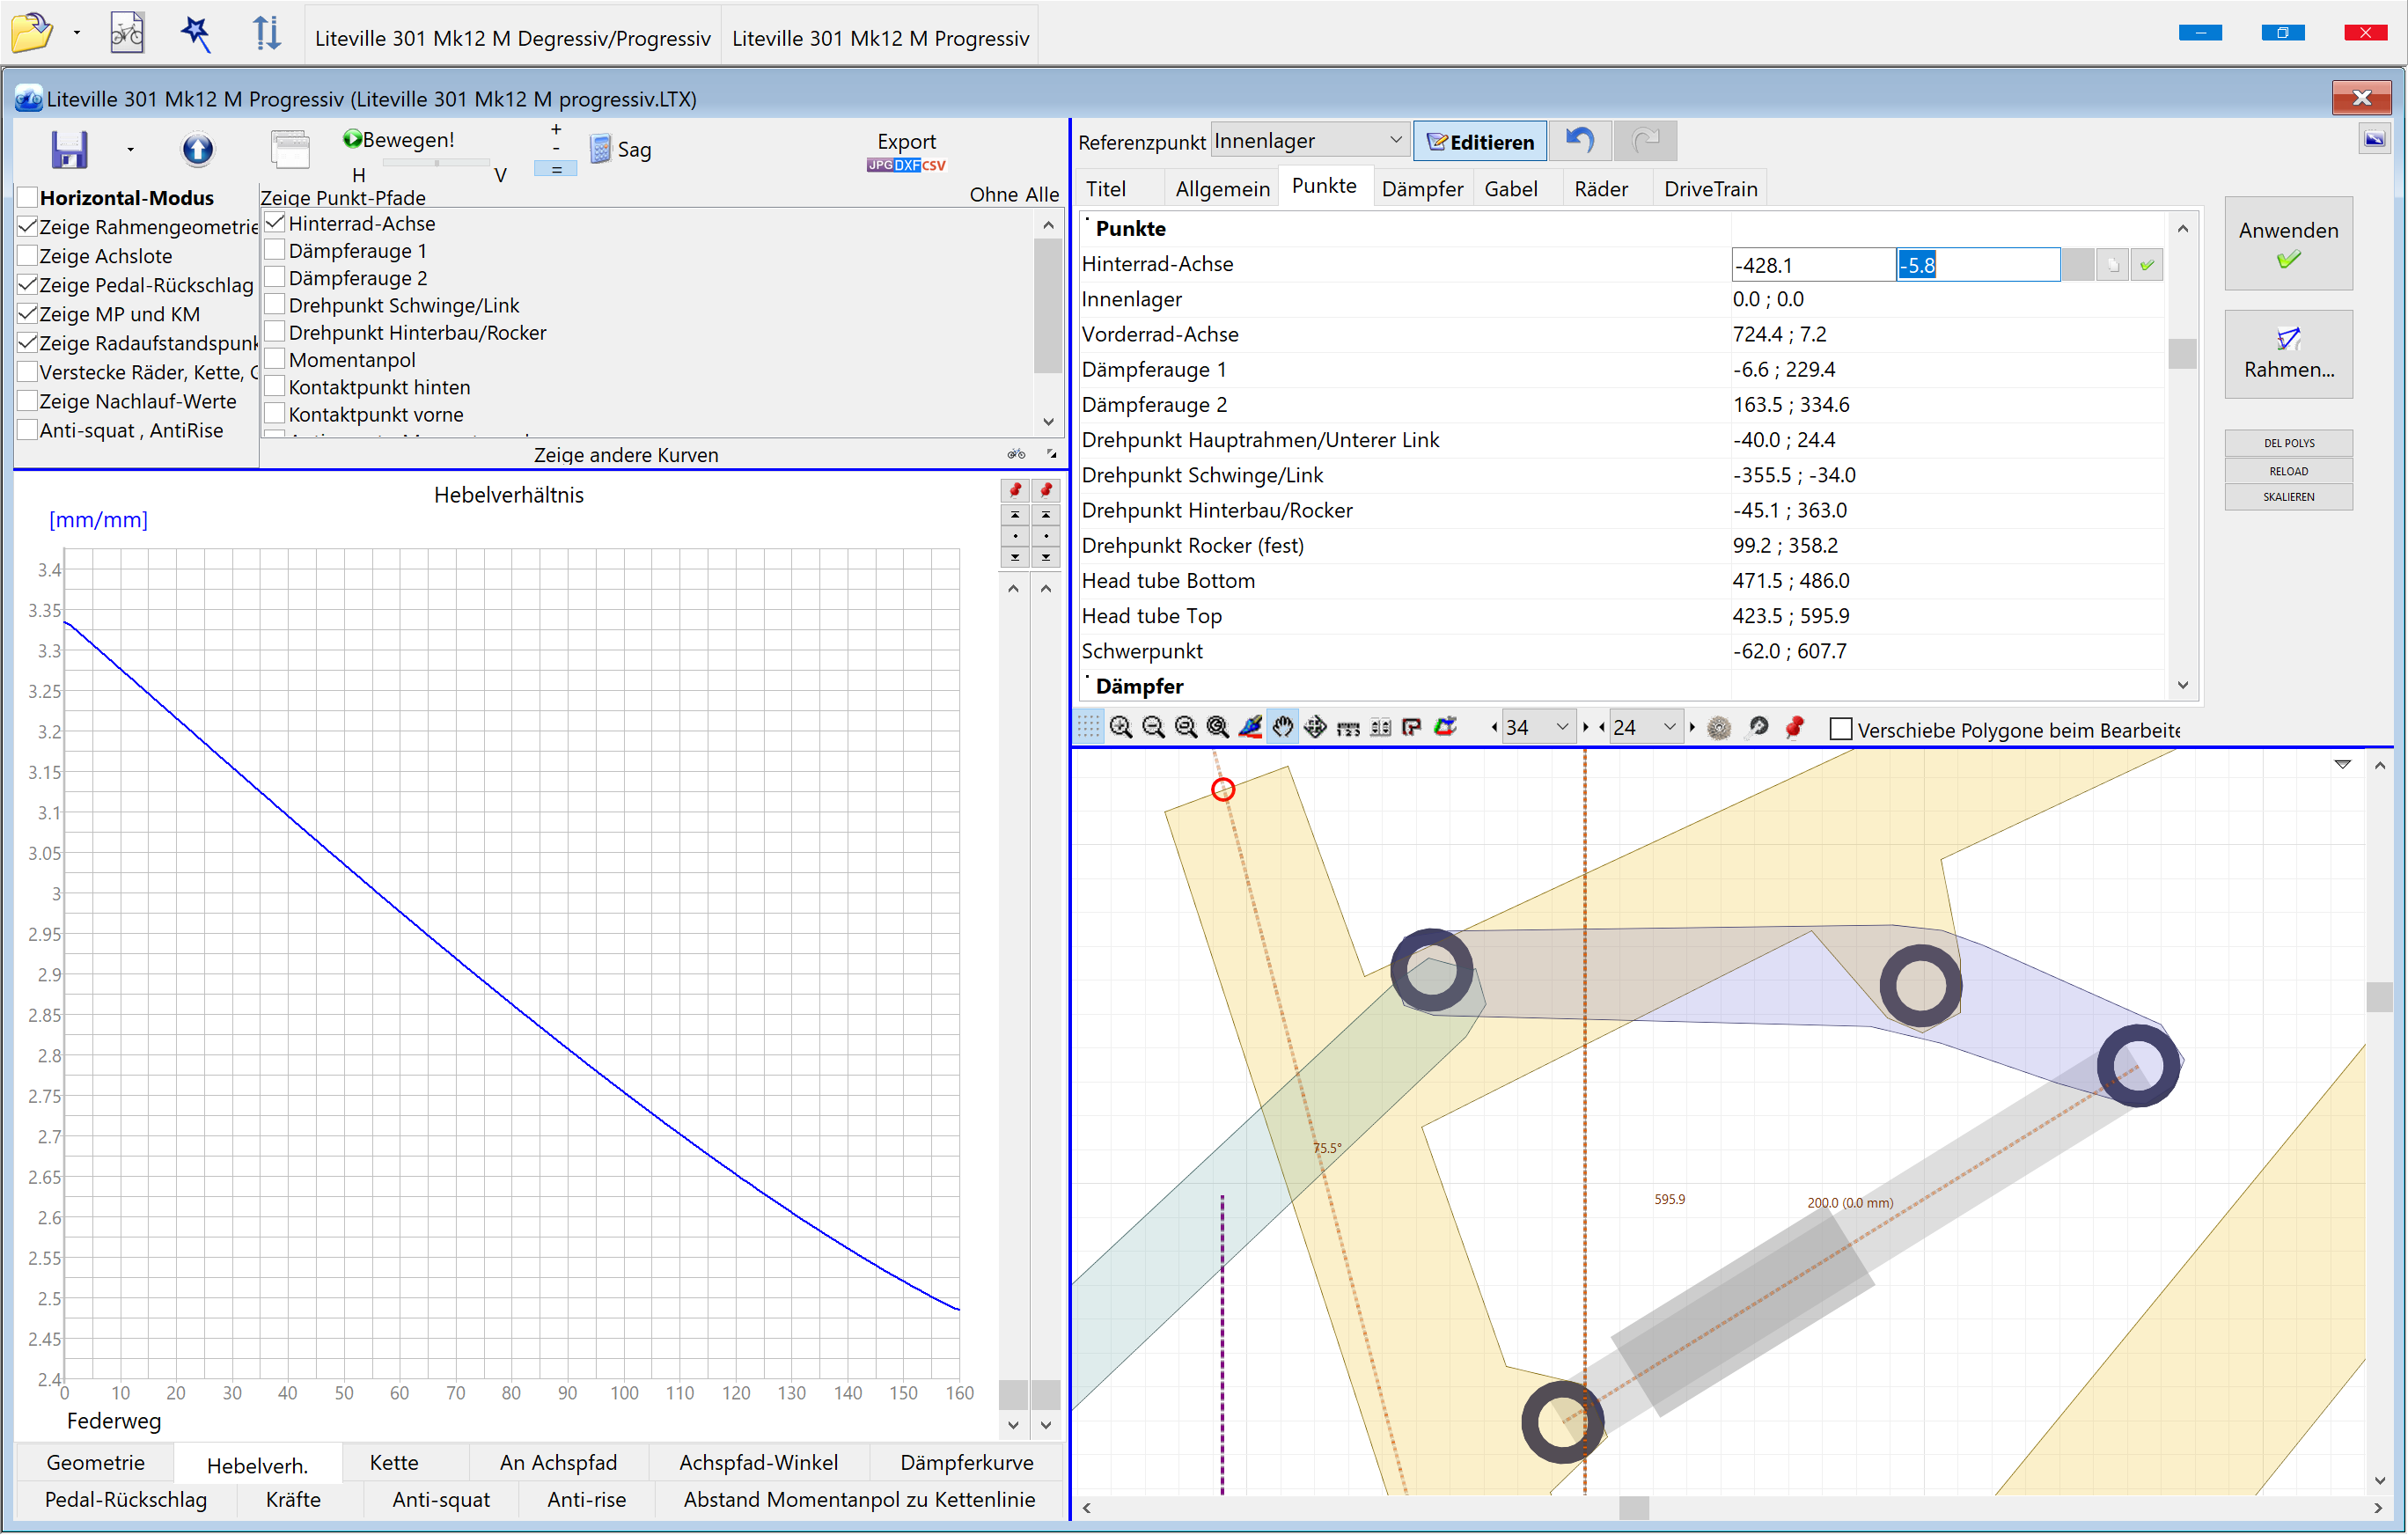The height and width of the screenshot is (1535, 2408).
Task: Click the ruler measurement icon
Action: tap(1347, 728)
